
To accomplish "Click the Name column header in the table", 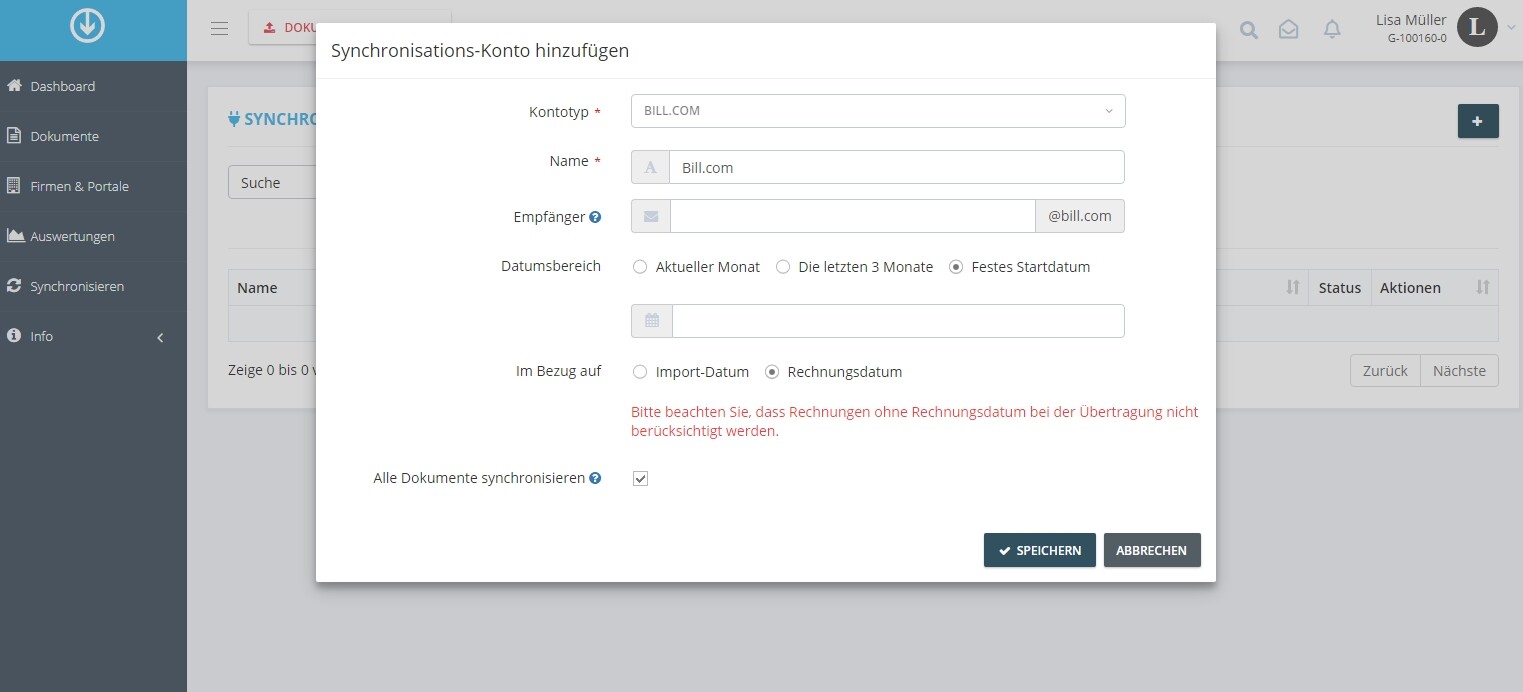I will pyautogui.click(x=257, y=288).
